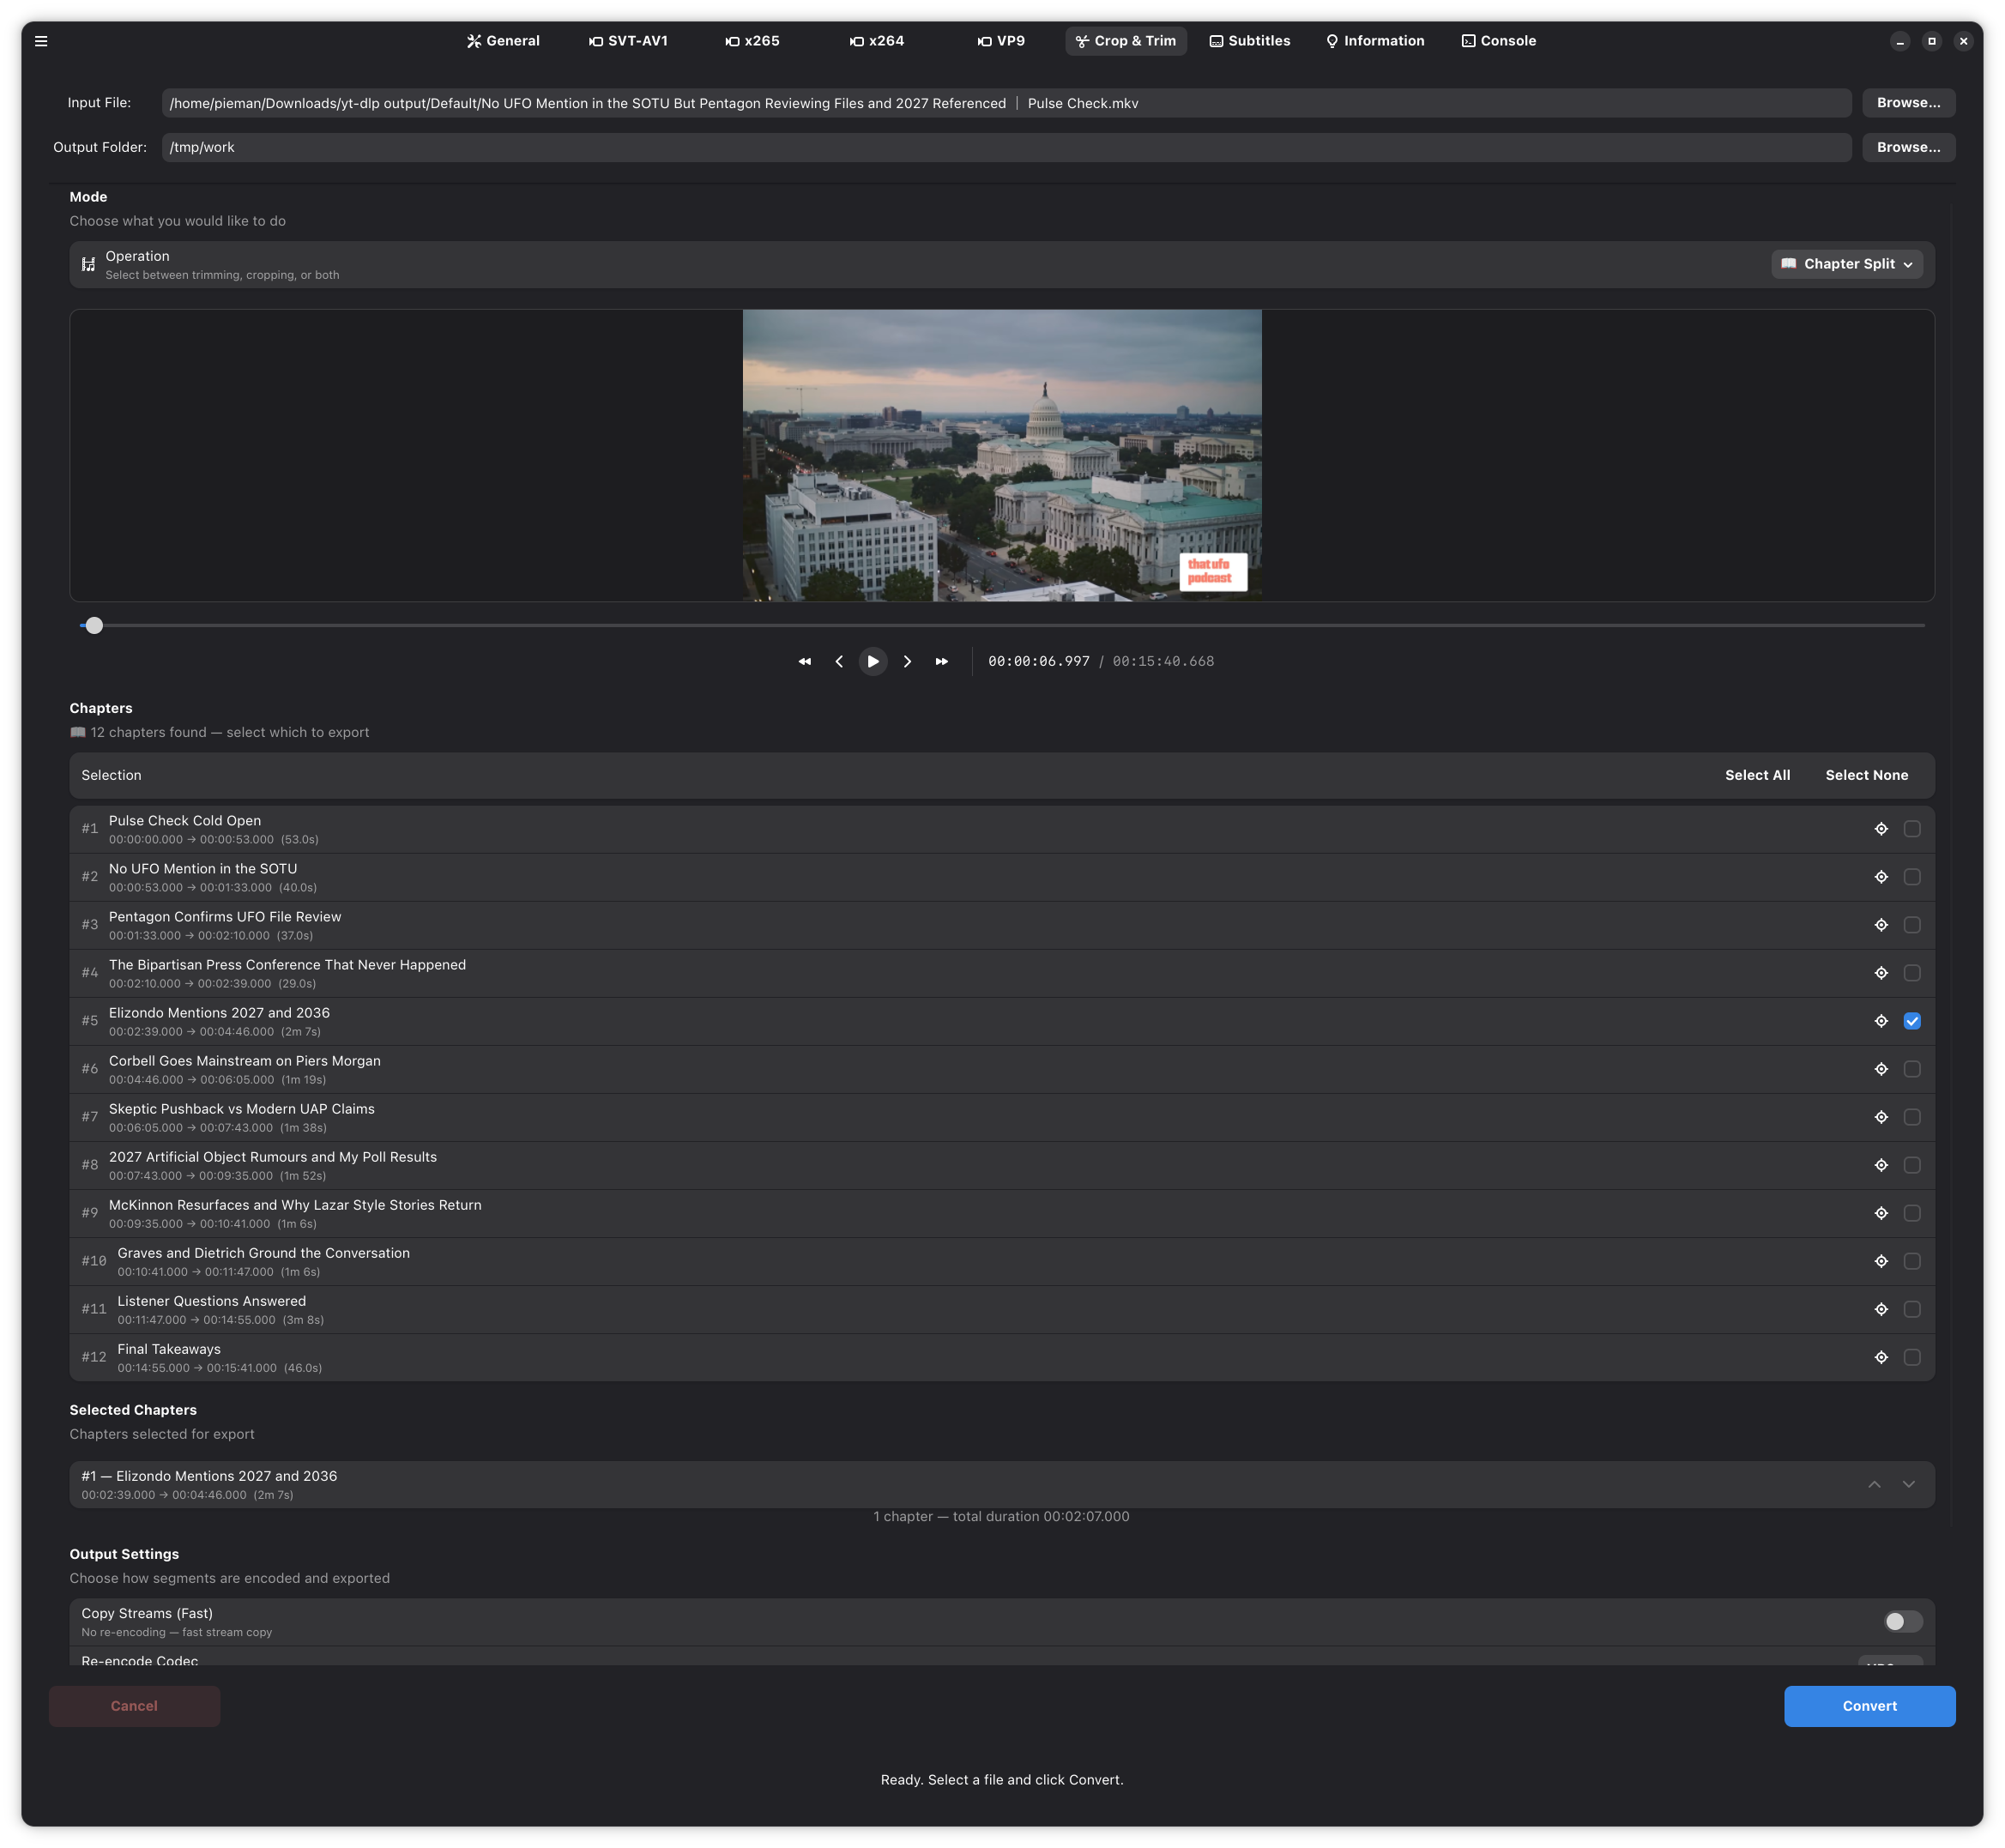This screenshot has width=2005, height=1848.
Task: Open the SVT-AV1 tab
Action: pos(628,41)
